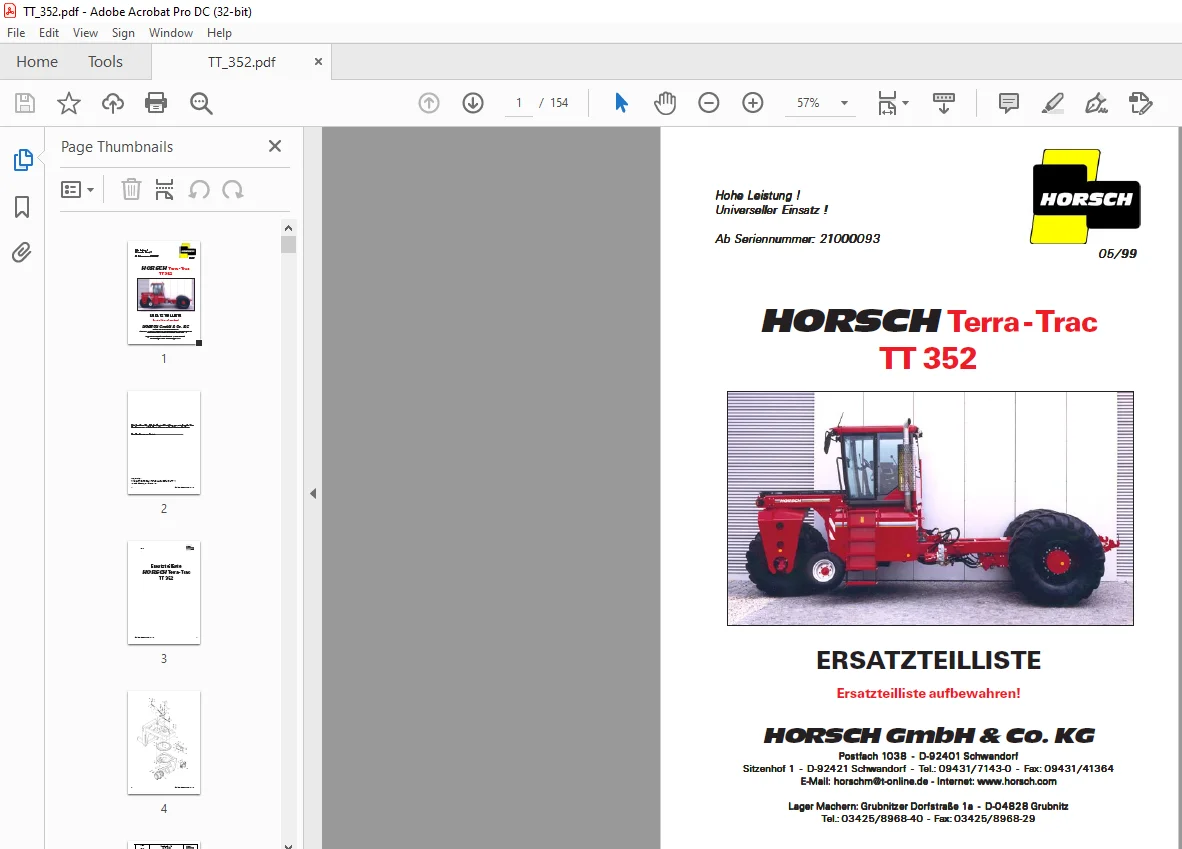Click the 57% zoom value field
The height and width of the screenshot is (849, 1182).
(808, 103)
